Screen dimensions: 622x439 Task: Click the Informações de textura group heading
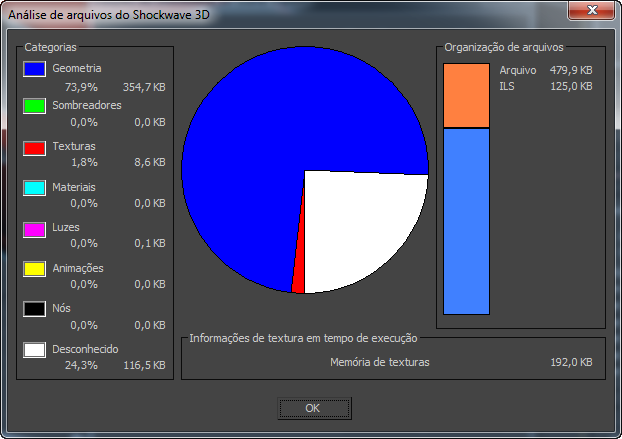coord(303,338)
